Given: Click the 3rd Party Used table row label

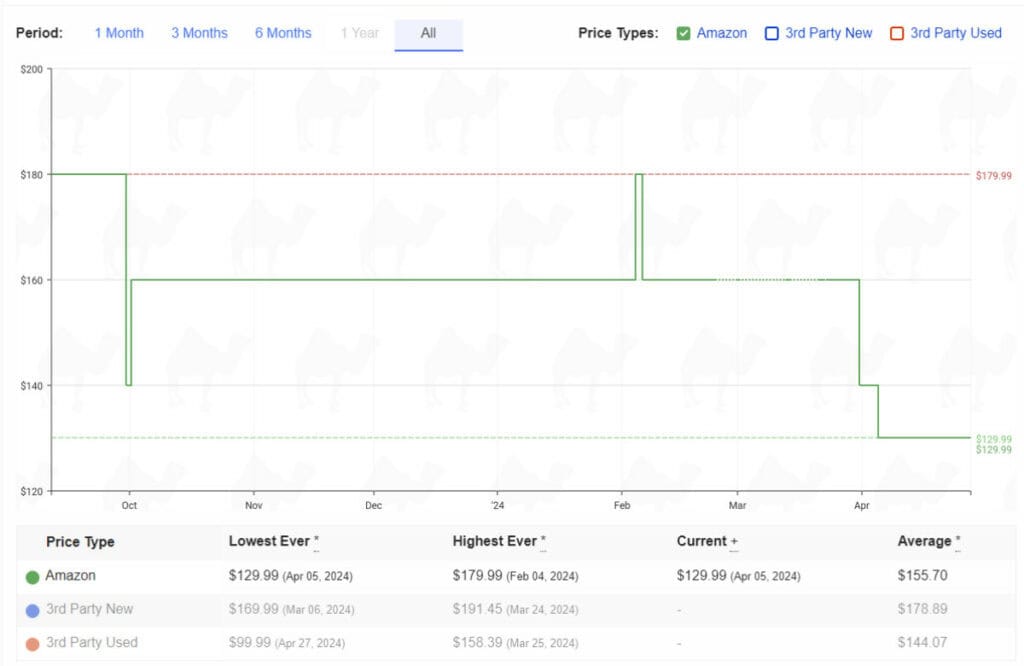Looking at the screenshot, I should pyautogui.click(x=91, y=642).
